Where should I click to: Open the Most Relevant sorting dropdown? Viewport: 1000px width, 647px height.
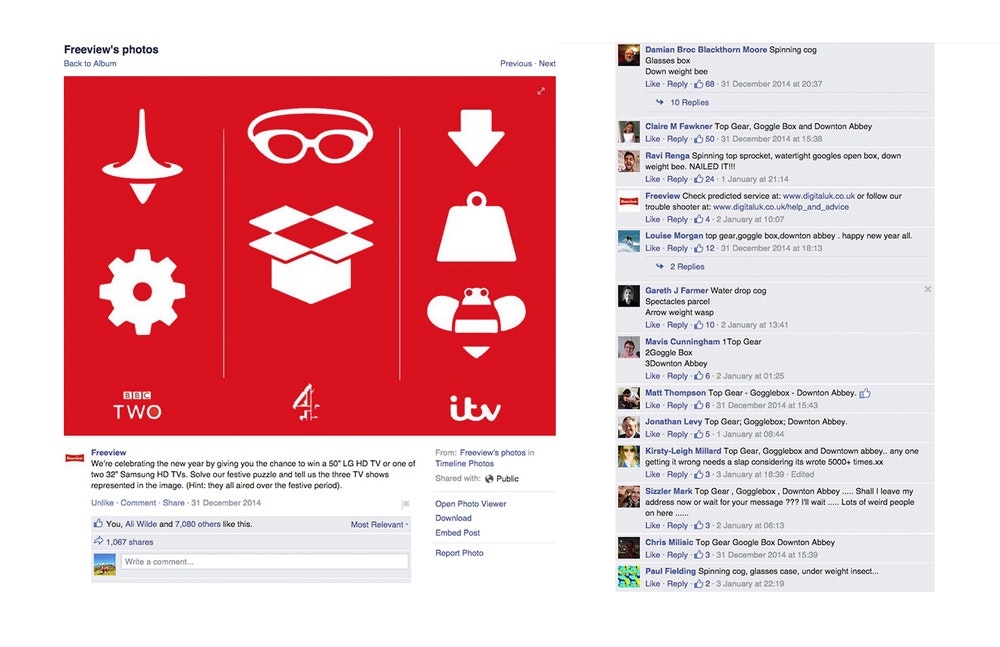(379, 524)
